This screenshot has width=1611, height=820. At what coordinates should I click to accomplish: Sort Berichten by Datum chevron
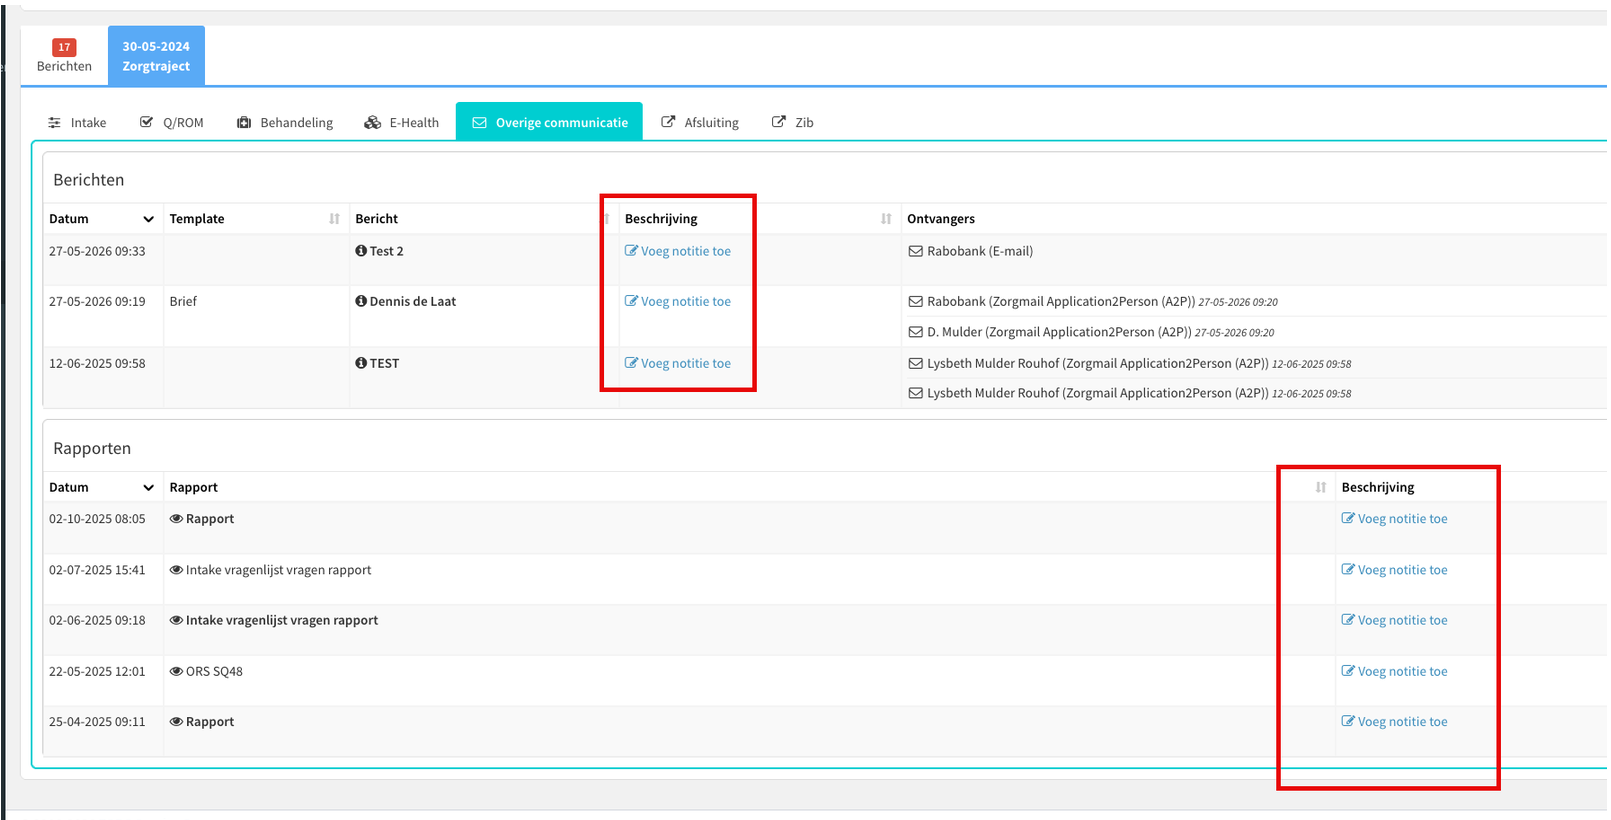148,219
